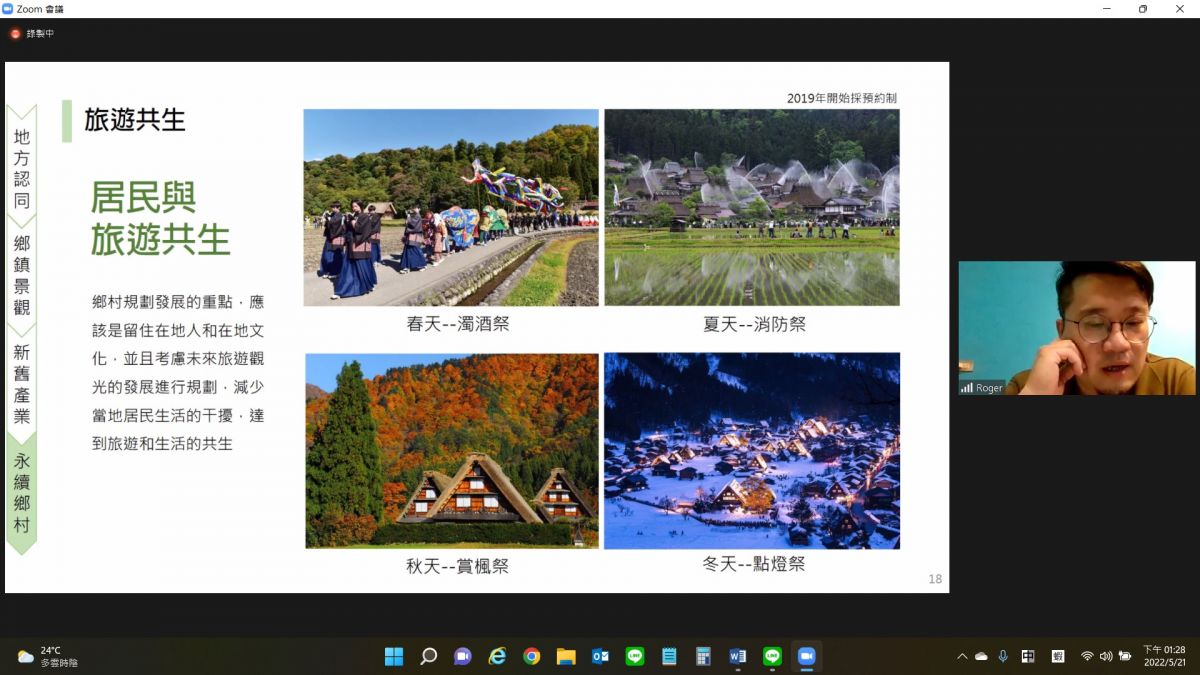Viewport: 1200px width, 675px height.
Task: Click the 夏天--消防祭 caption
Action: (754, 324)
